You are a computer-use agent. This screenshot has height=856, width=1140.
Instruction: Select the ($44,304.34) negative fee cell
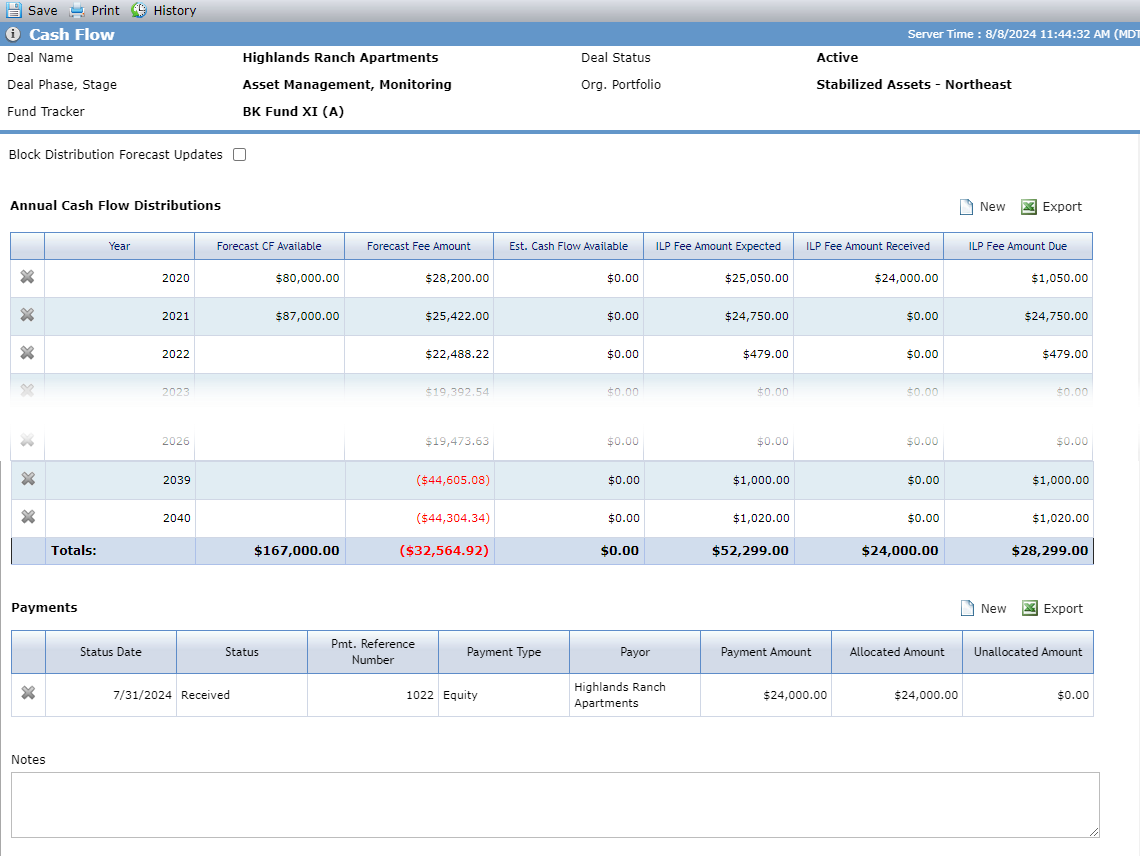[x=420, y=518]
